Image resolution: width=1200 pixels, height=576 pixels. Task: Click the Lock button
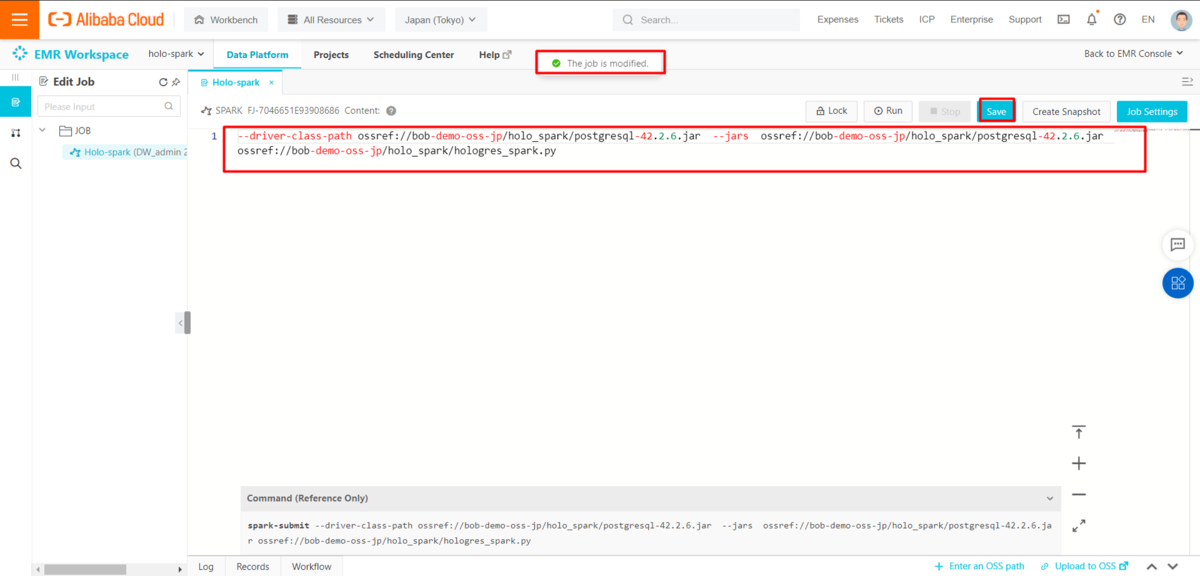831,111
